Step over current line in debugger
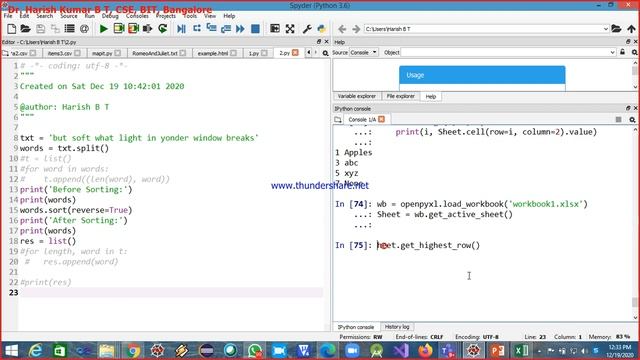Screen dimensions: 640x360 coord(197,29)
